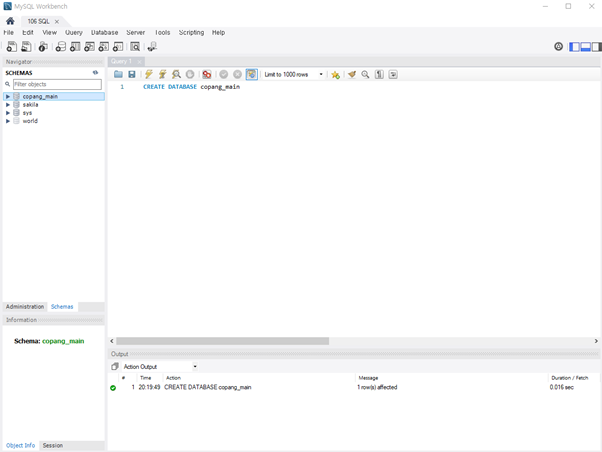602x452 pixels.
Task: Save snippet star icon
Action: [x=336, y=75]
